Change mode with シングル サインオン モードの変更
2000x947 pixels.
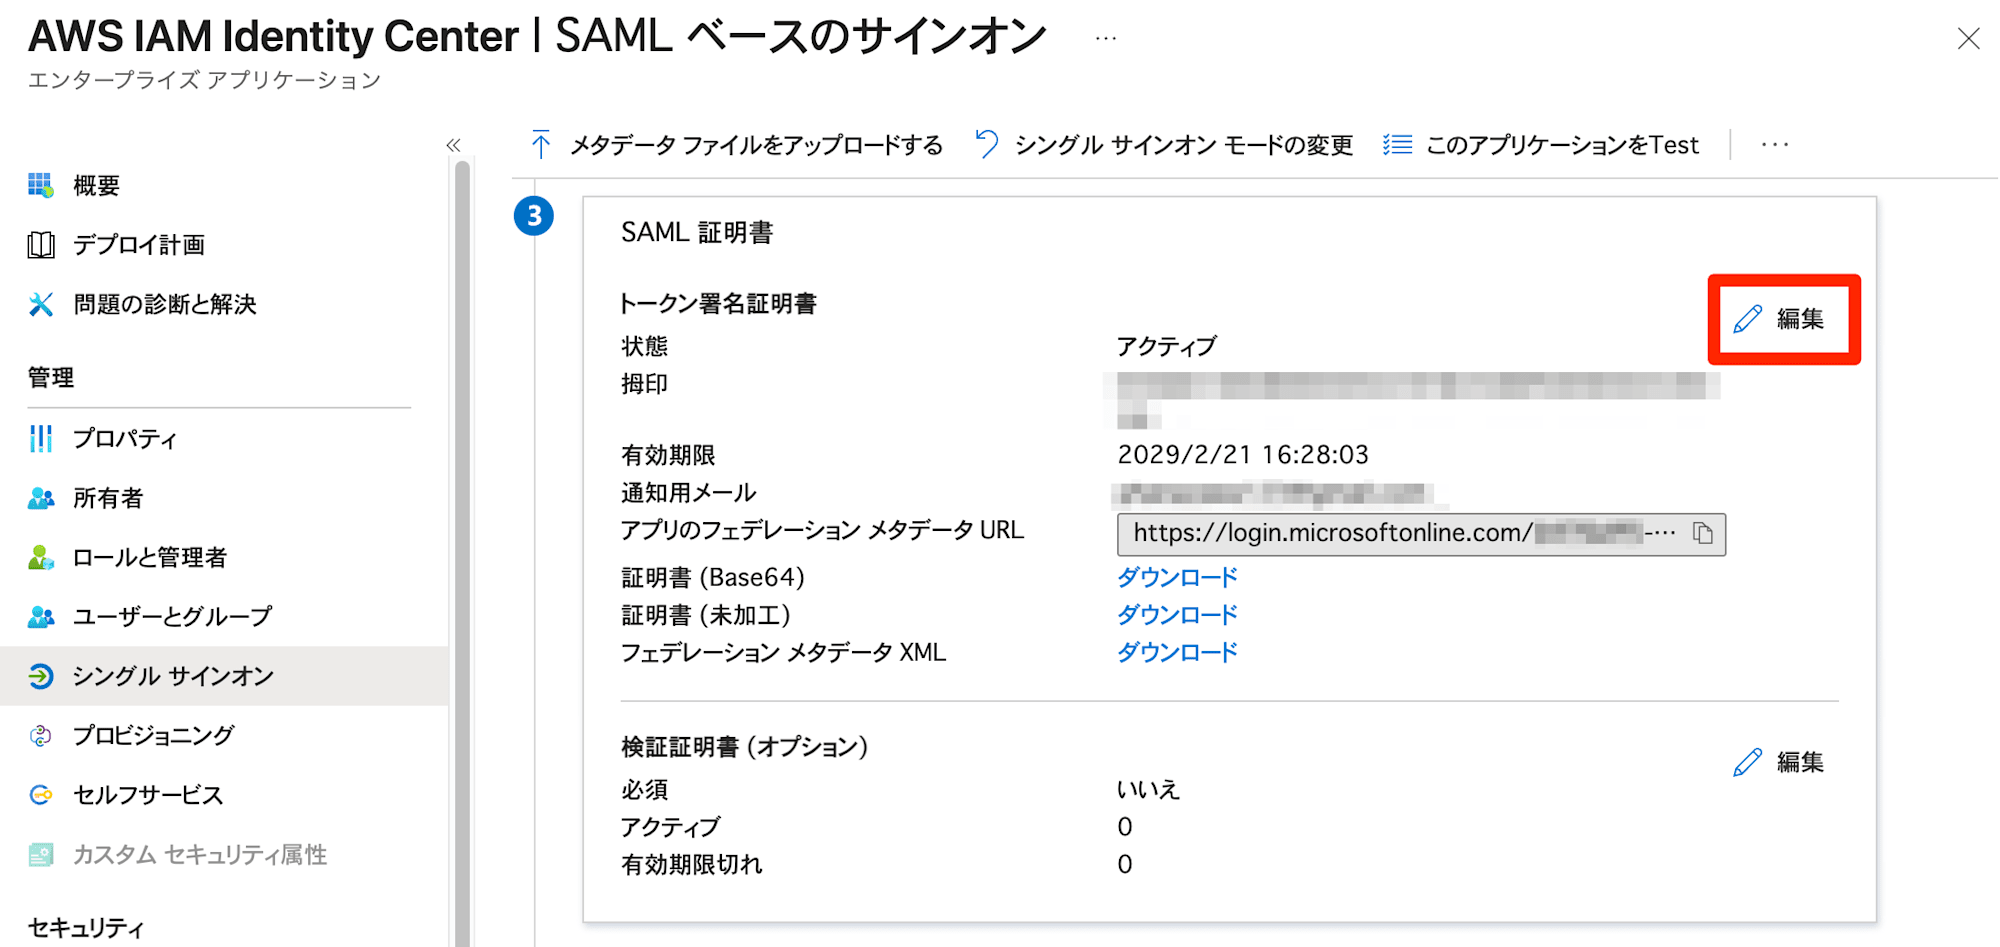click(x=1183, y=144)
